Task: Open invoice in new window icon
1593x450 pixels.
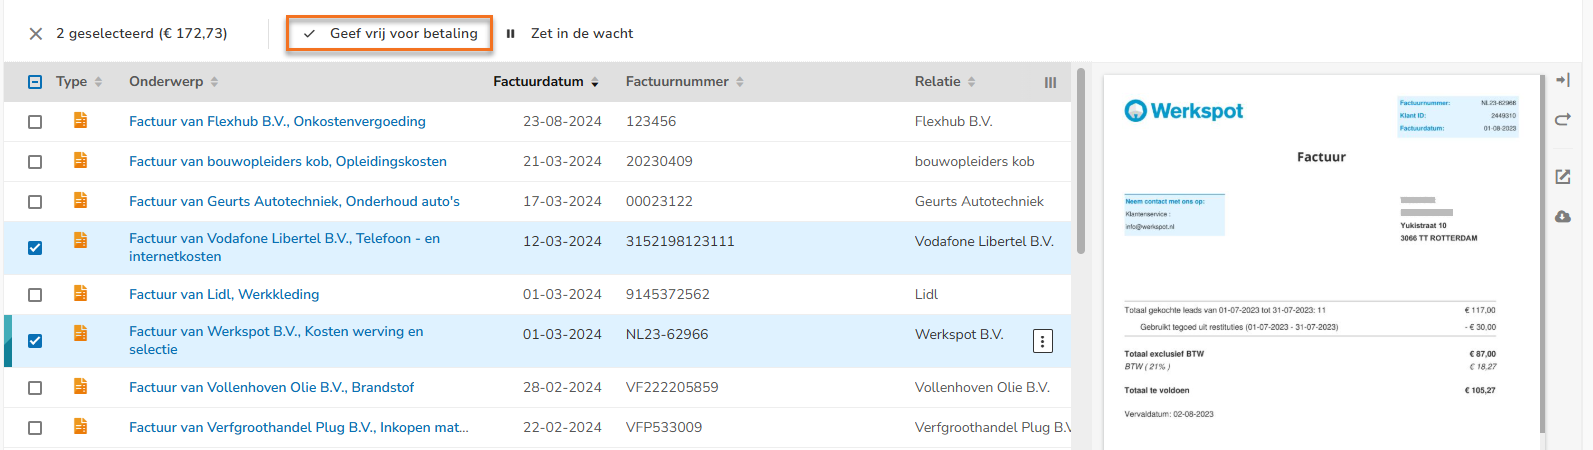Action: pyautogui.click(x=1563, y=177)
